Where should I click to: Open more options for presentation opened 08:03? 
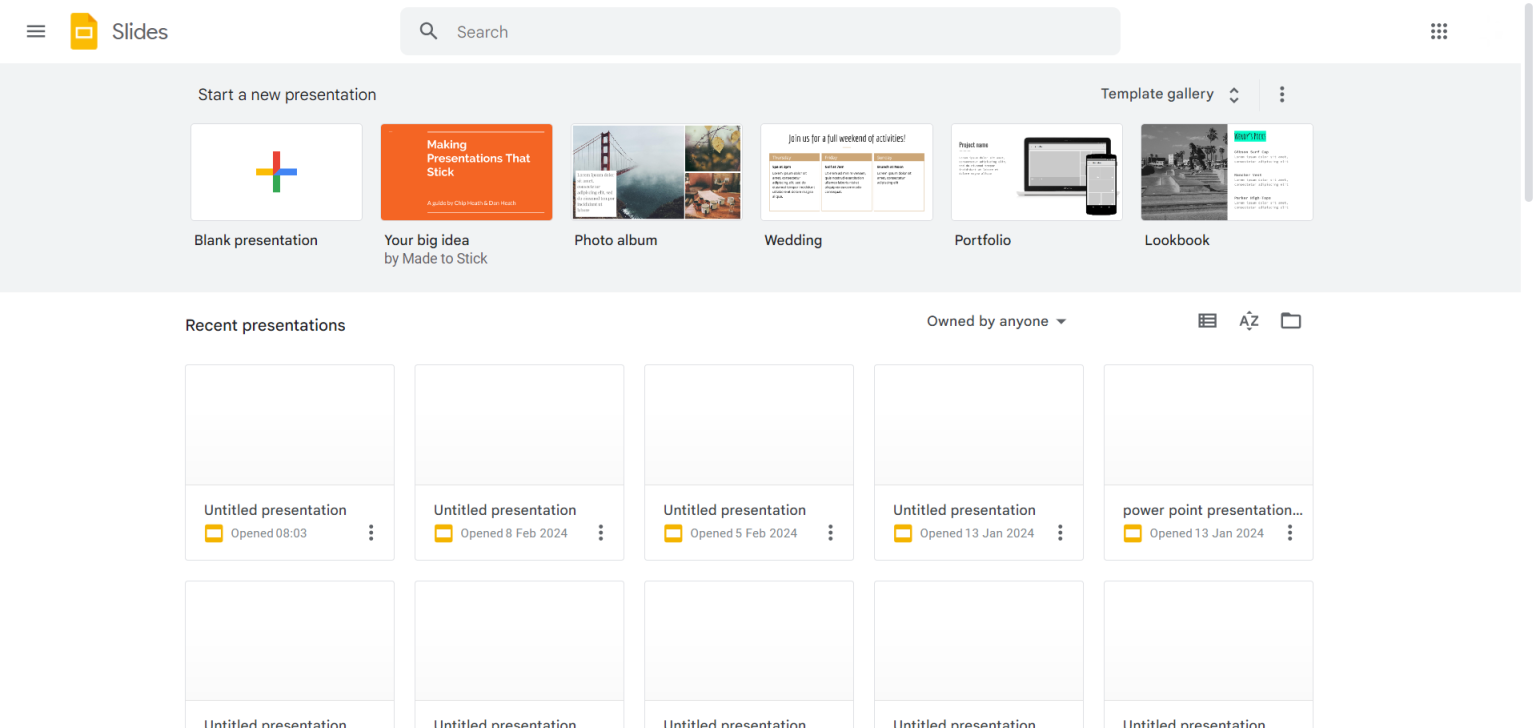pos(371,533)
